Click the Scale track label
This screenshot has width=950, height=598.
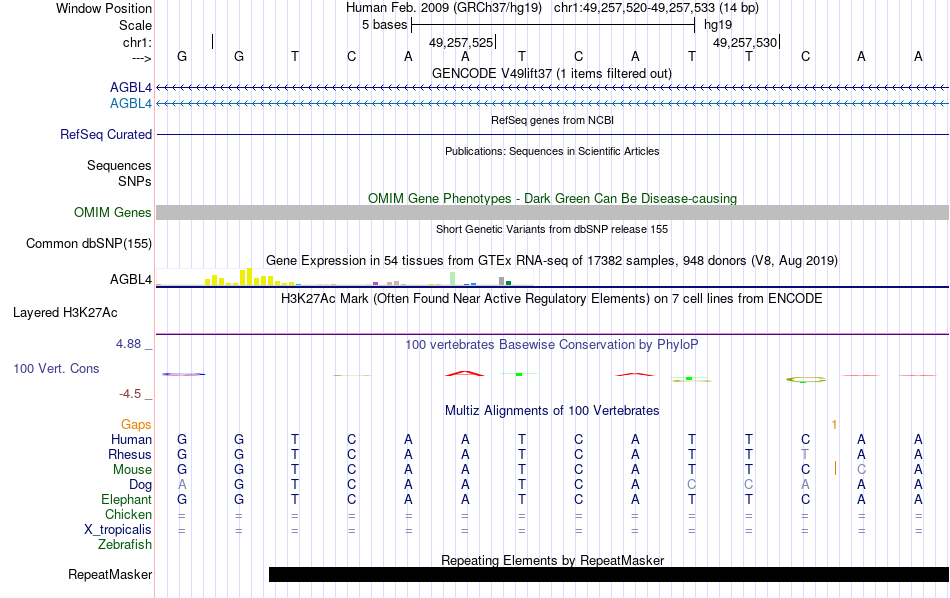[135, 25]
